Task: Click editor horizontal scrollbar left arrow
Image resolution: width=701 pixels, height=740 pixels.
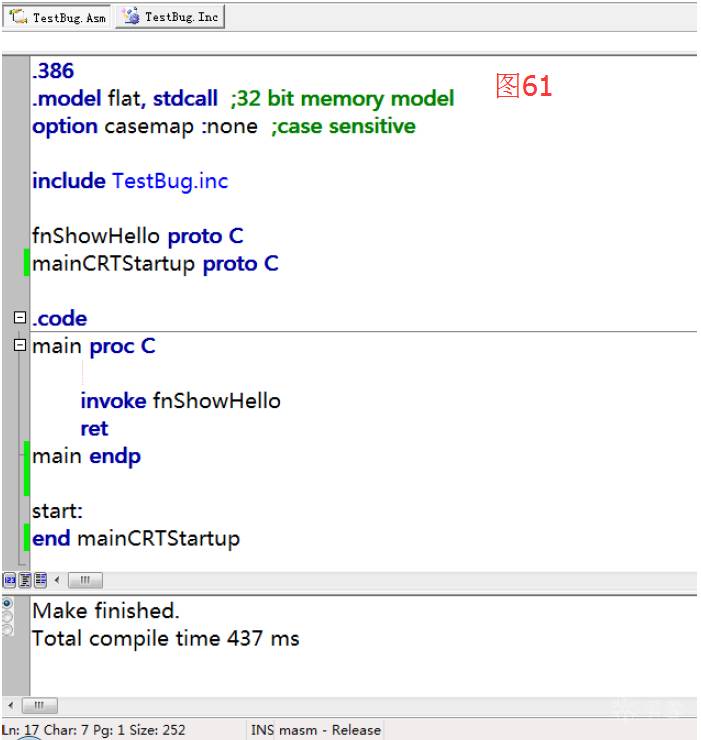Action: pyautogui.click(x=57, y=580)
